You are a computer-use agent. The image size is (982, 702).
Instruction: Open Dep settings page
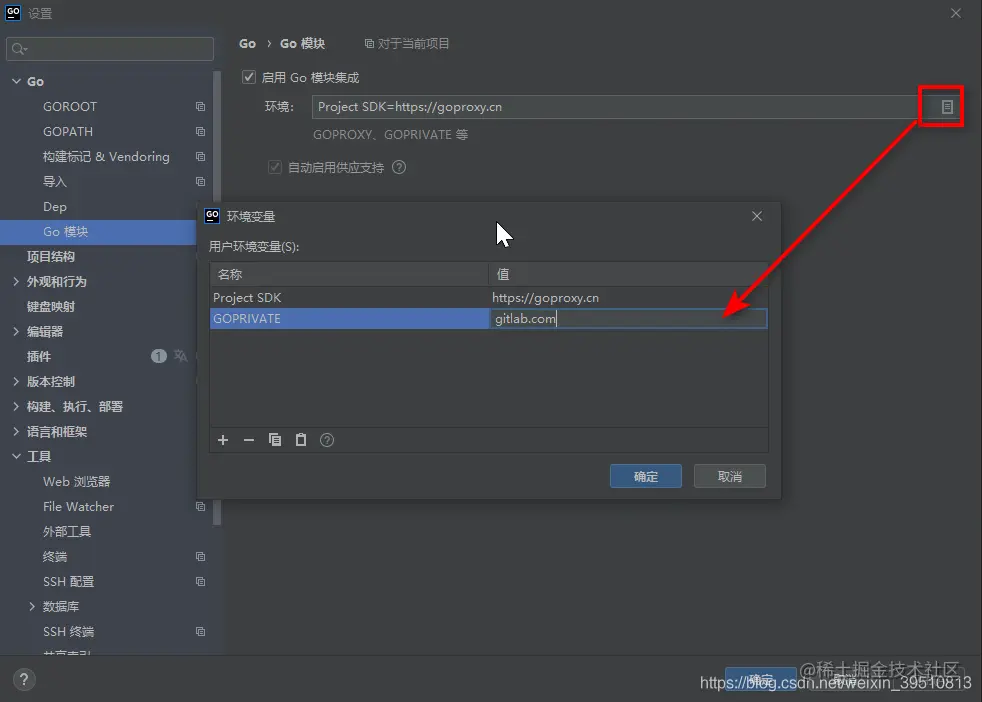[x=54, y=207]
